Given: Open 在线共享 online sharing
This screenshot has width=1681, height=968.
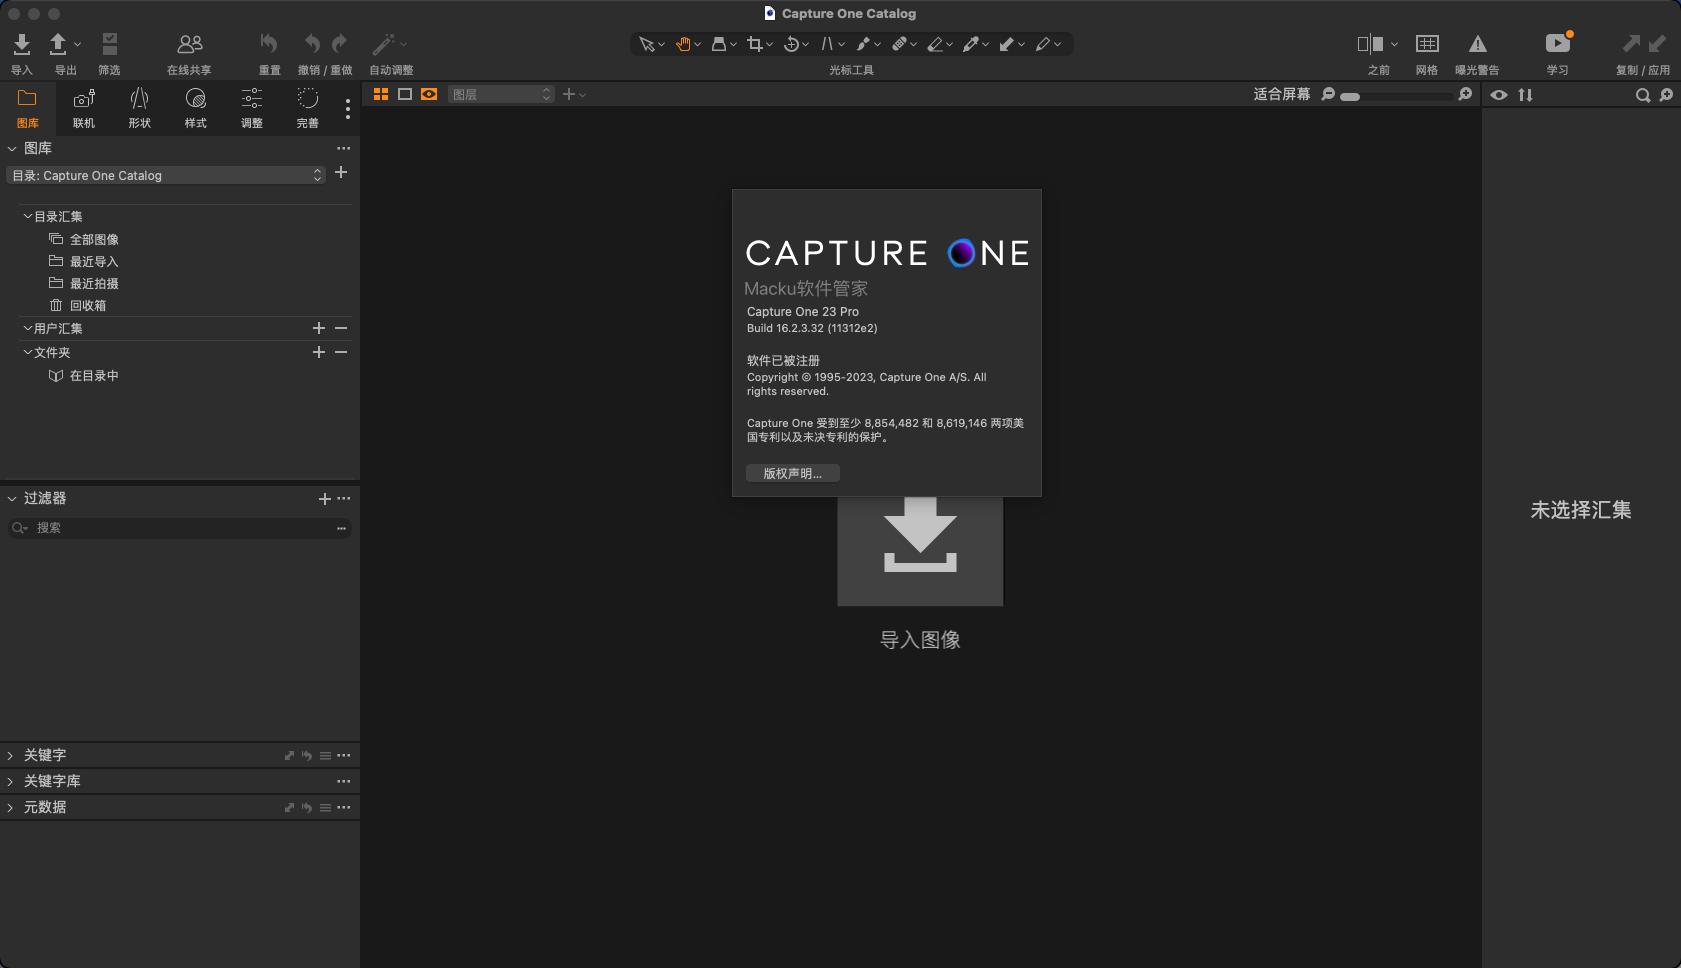Looking at the screenshot, I should [189, 44].
